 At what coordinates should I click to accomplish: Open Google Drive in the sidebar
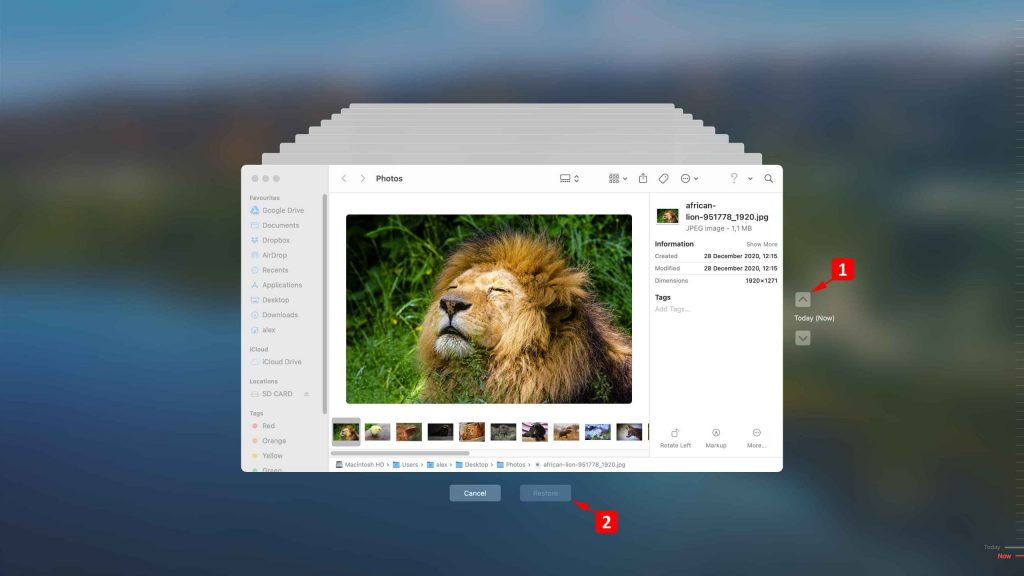tap(278, 210)
